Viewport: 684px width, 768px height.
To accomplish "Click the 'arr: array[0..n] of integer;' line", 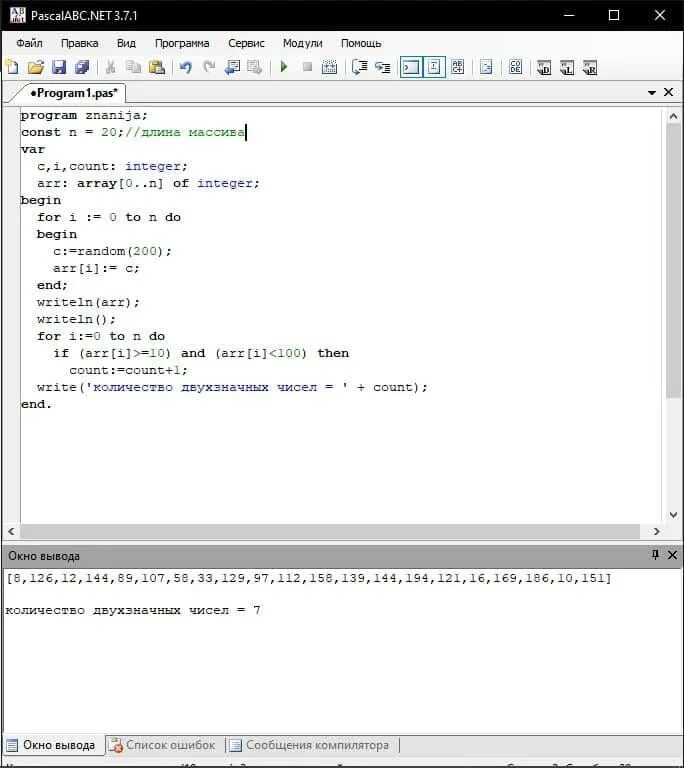I will point(148,183).
